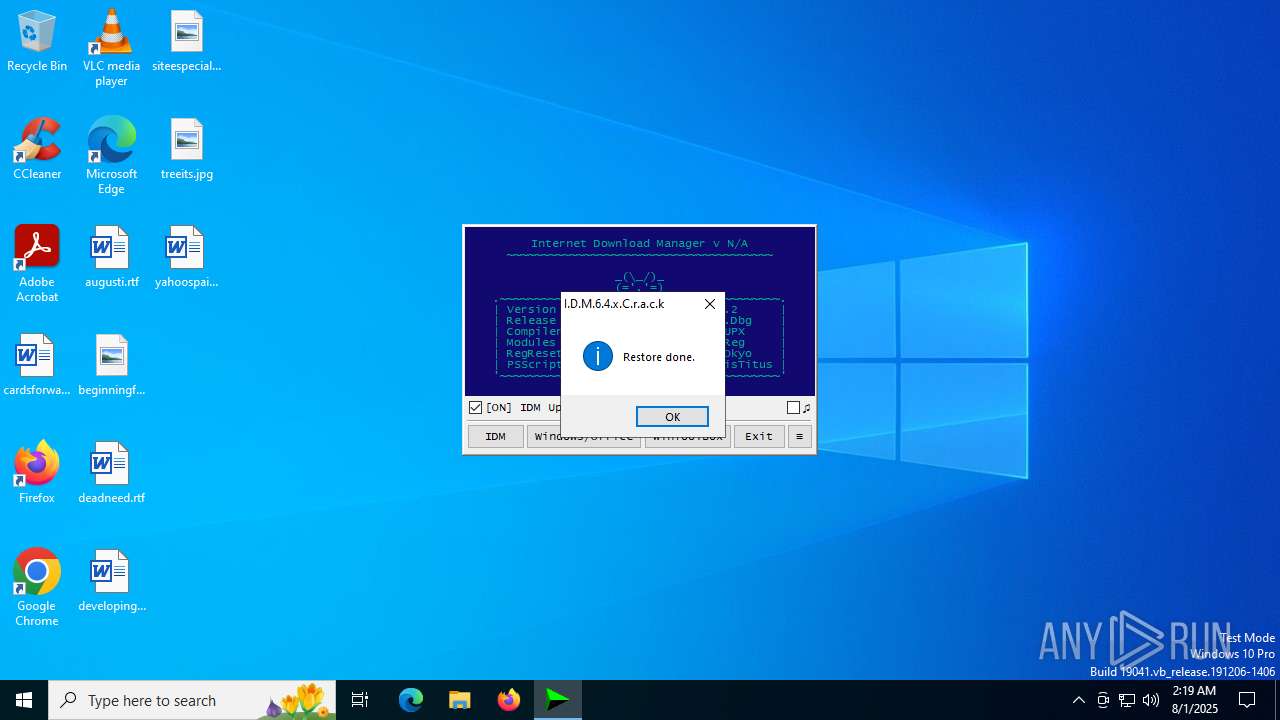This screenshot has width=1280, height=720.
Task: Select the siteespecial image file
Action: pyautogui.click(x=187, y=41)
